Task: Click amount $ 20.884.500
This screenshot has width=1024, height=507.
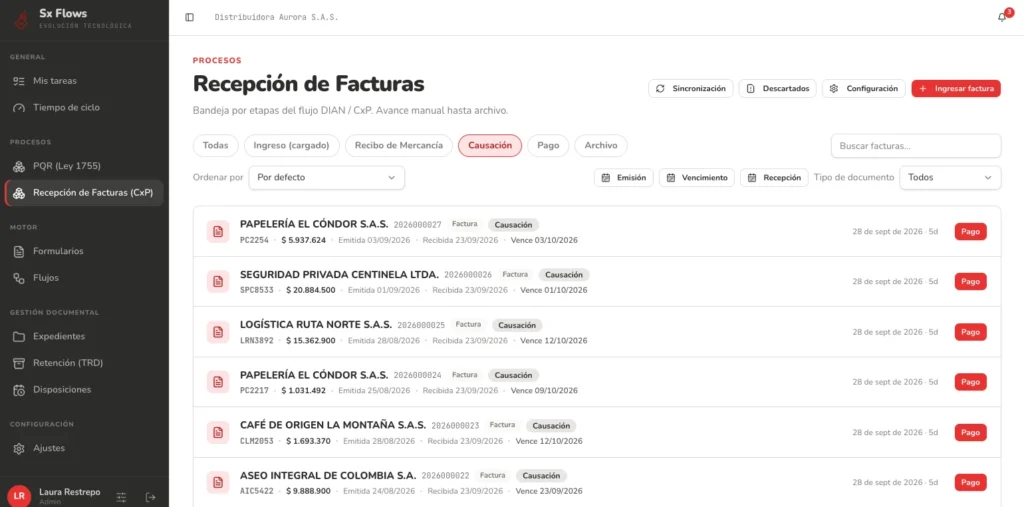Action: click(311, 290)
